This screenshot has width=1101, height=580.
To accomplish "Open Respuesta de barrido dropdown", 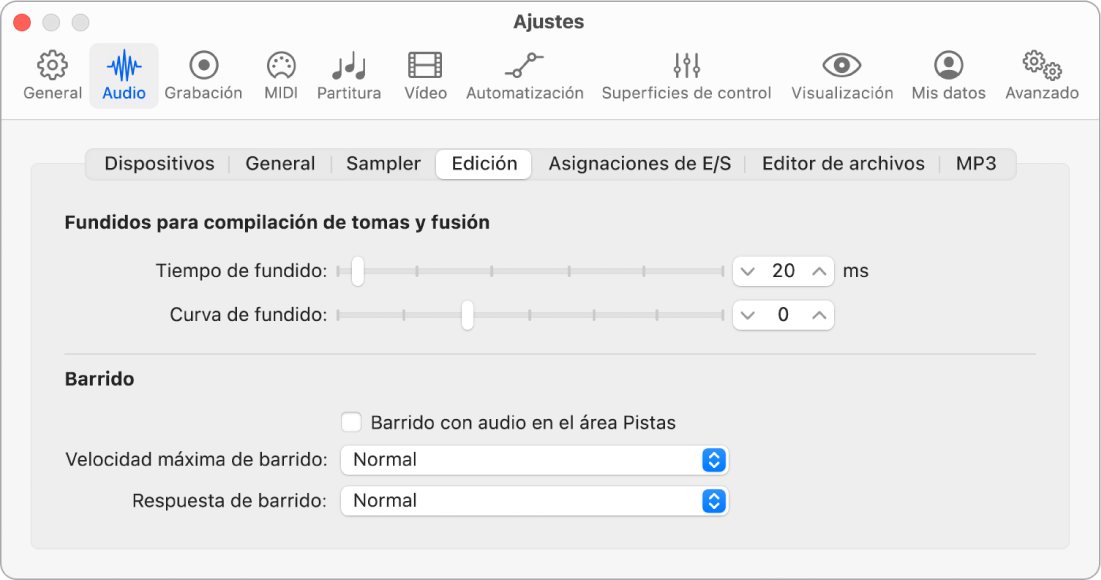I will coord(534,501).
